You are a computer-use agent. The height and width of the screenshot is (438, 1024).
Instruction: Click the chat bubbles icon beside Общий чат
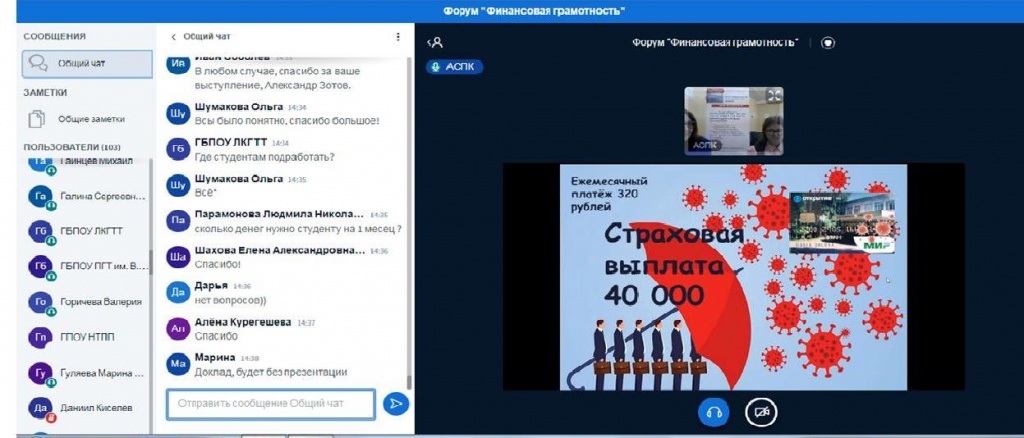[38, 63]
